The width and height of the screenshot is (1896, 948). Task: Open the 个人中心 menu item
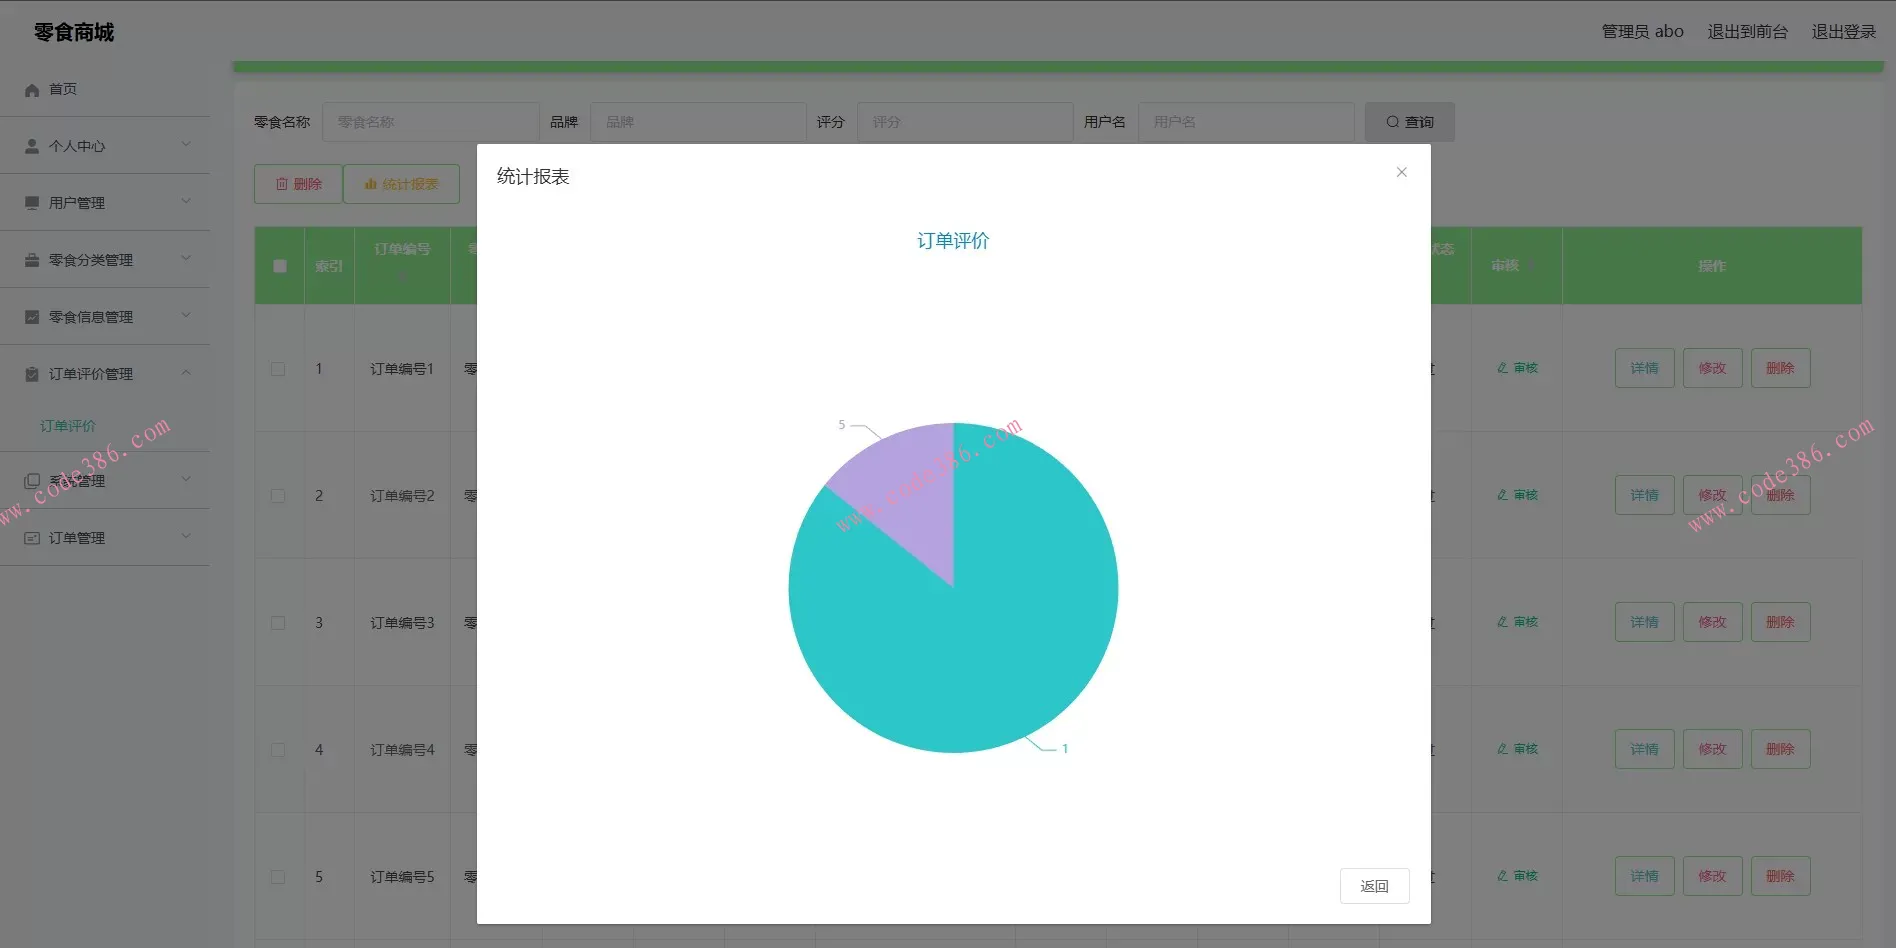(x=105, y=146)
